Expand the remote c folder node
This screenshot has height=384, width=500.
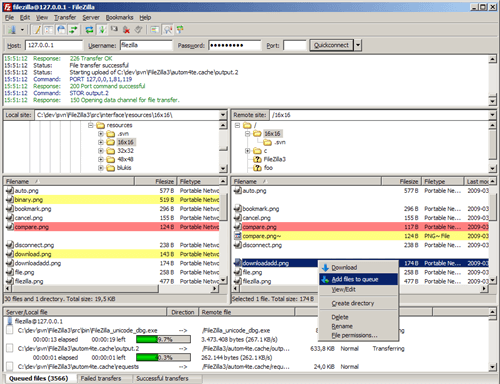tap(247, 151)
